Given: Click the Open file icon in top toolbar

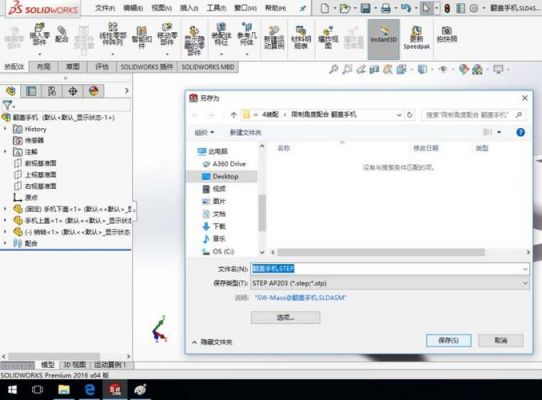Looking at the screenshot, I should 345,8.
